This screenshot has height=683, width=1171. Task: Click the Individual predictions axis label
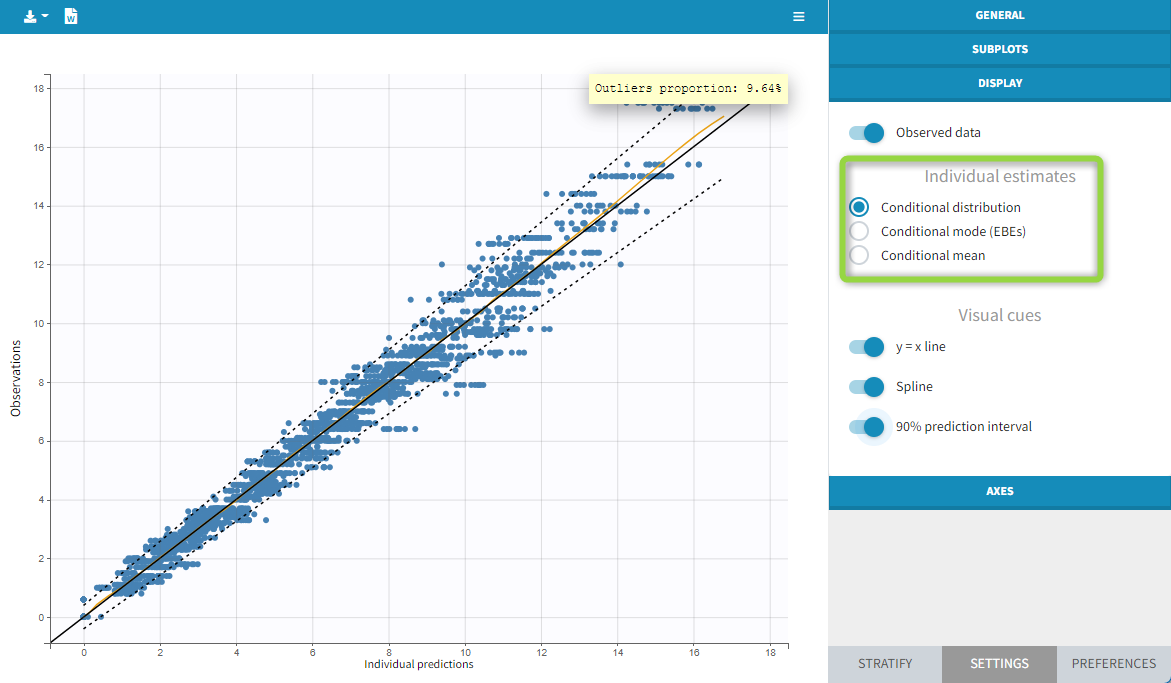(418, 664)
